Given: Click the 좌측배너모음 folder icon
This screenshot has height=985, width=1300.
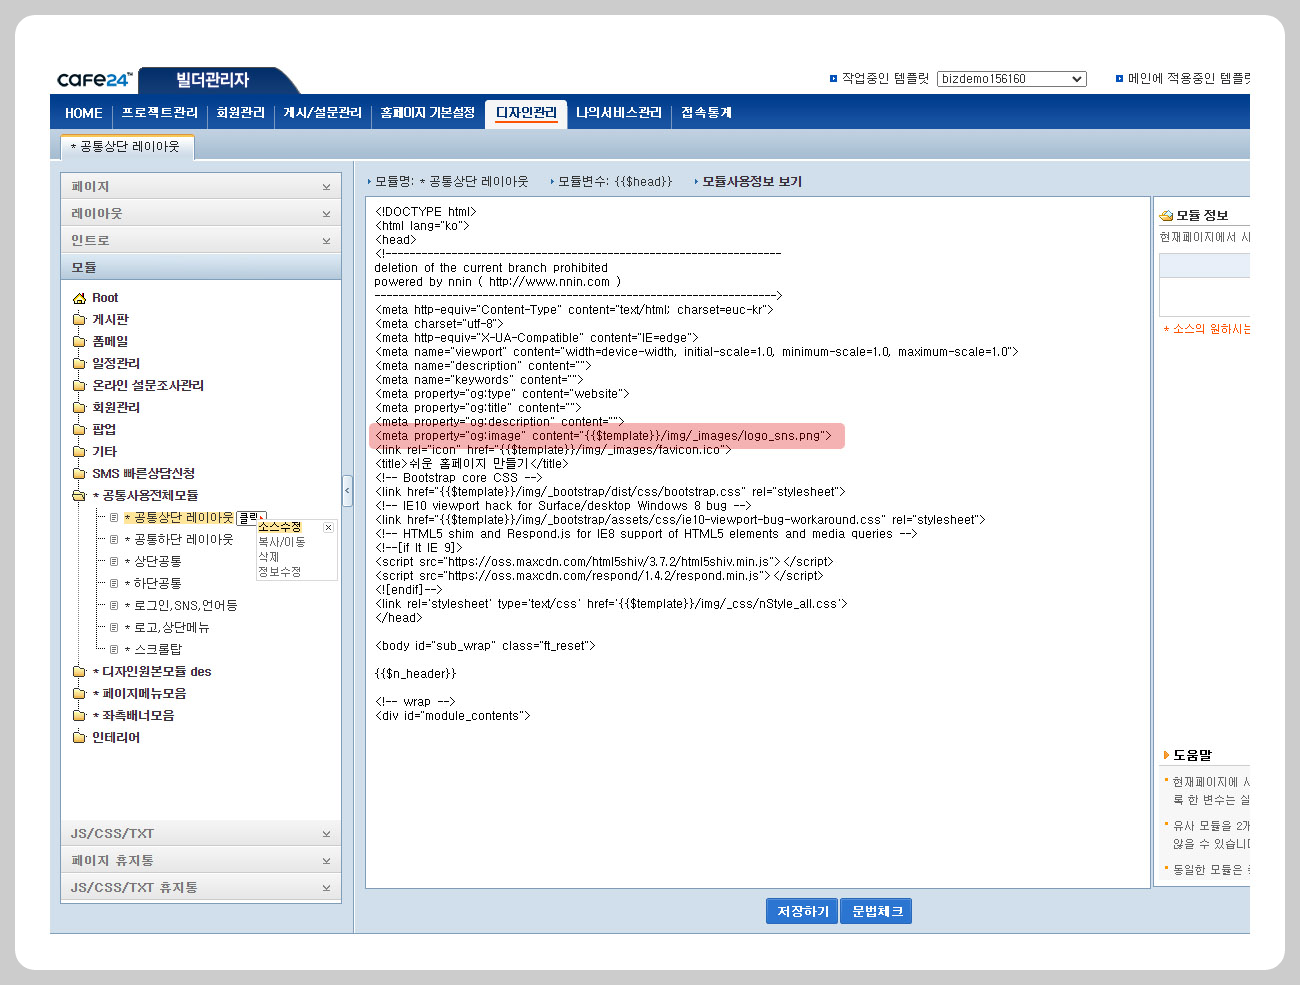Looking at the screenshot, I should [x=79, y=716].
